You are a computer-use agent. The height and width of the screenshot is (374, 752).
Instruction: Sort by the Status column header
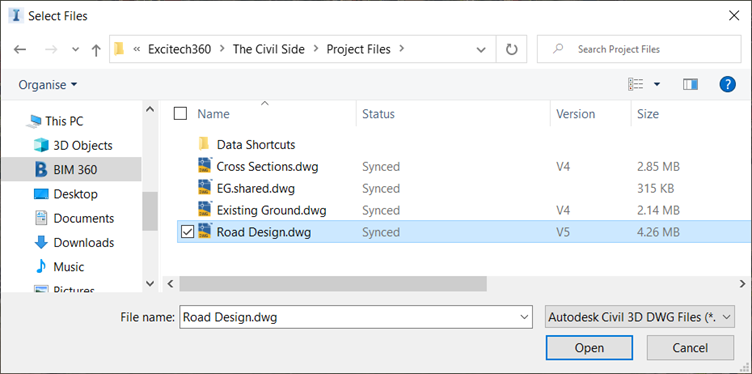pyautogui.click(x=378, y=114)
